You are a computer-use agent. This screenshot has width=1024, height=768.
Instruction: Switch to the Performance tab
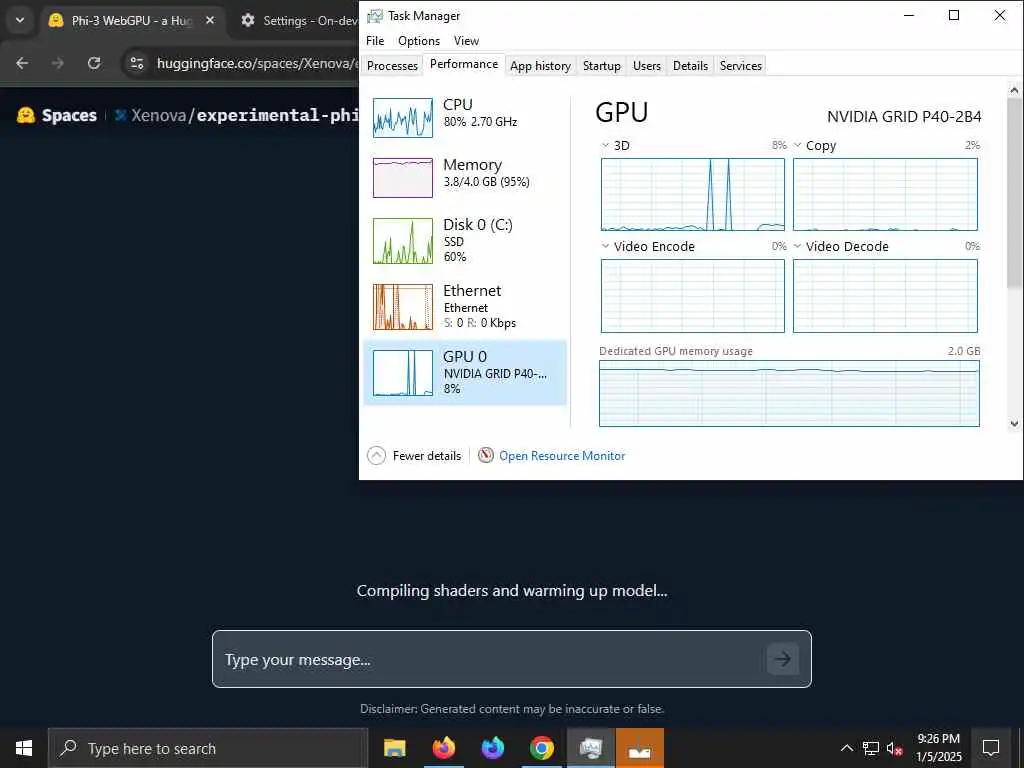click(464, 64)
